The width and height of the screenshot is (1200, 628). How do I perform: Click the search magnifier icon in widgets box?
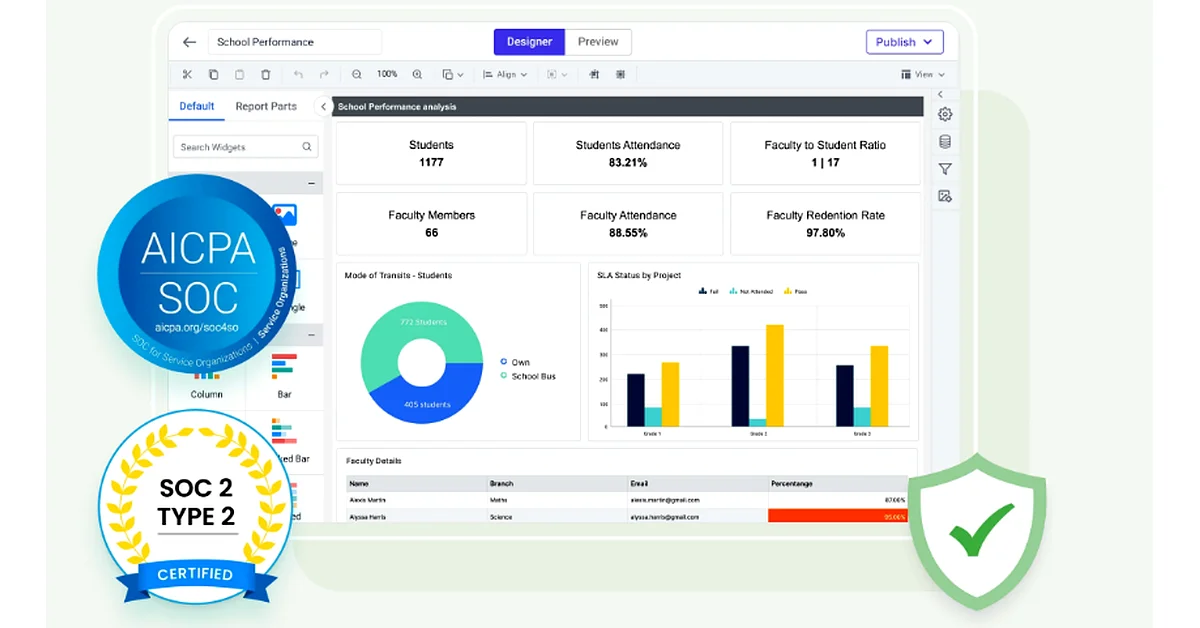click(x=307, y=147)
